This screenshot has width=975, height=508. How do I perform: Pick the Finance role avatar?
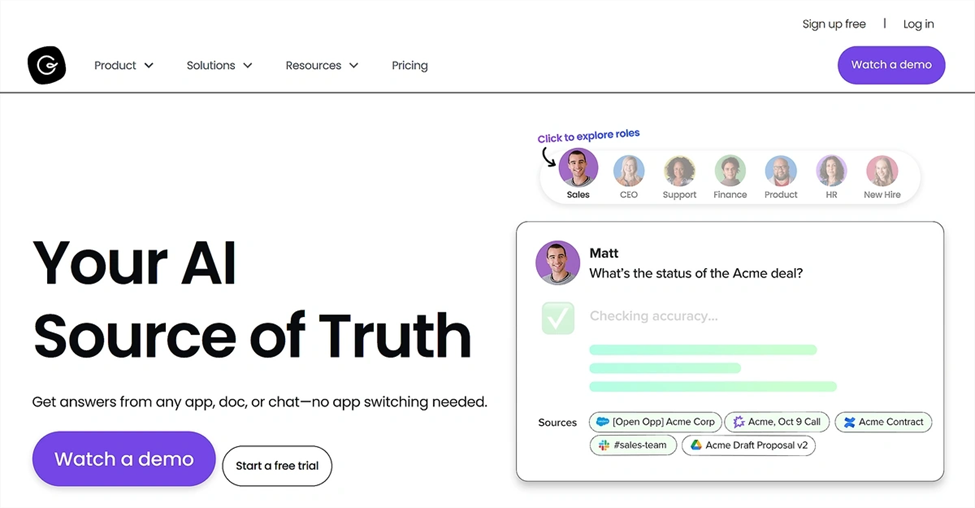730,171
